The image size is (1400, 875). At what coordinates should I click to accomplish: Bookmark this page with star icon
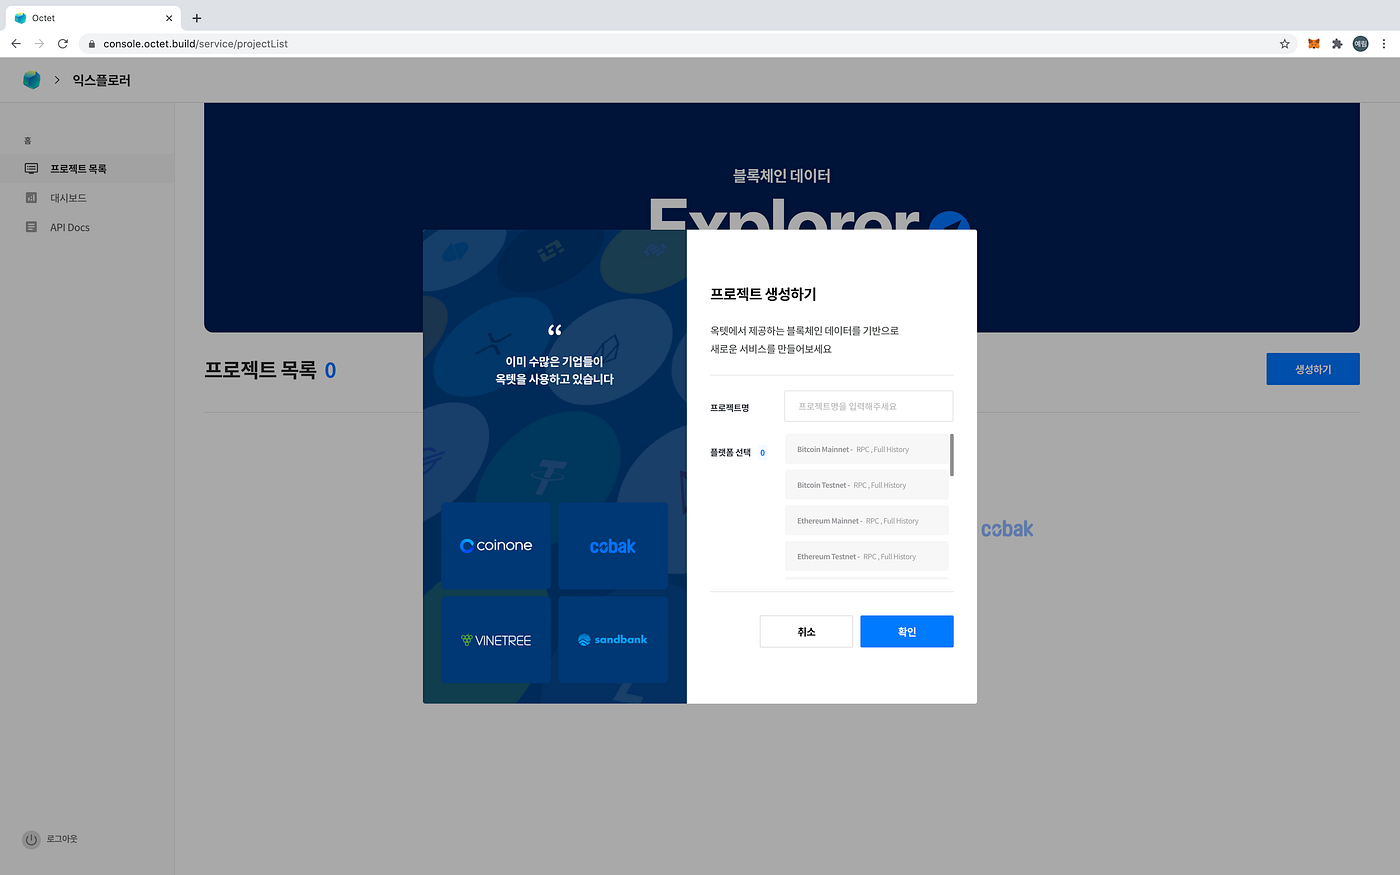pyautogui.click(x=1284, y=44)
